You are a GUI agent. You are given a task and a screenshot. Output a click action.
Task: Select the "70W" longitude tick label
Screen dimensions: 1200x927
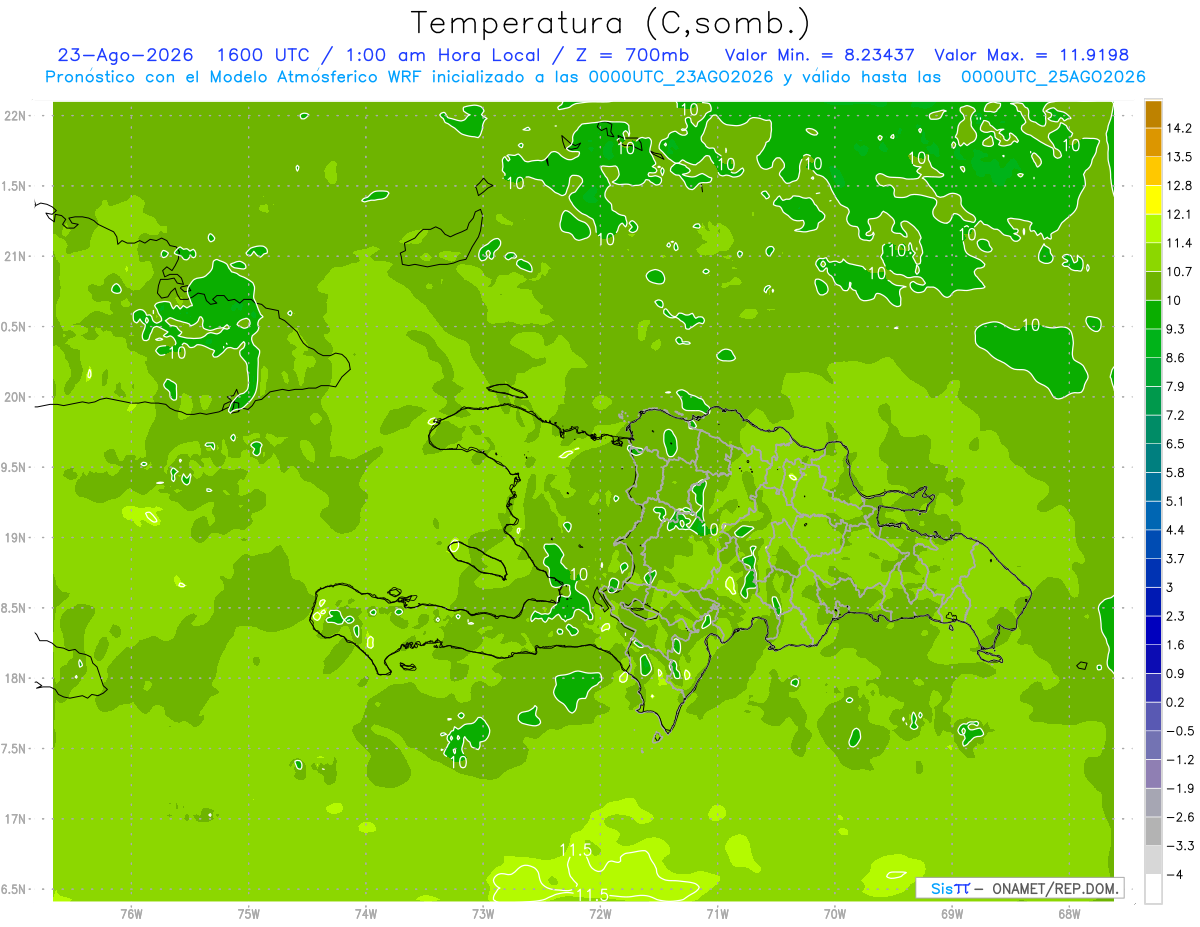(834, 914)
